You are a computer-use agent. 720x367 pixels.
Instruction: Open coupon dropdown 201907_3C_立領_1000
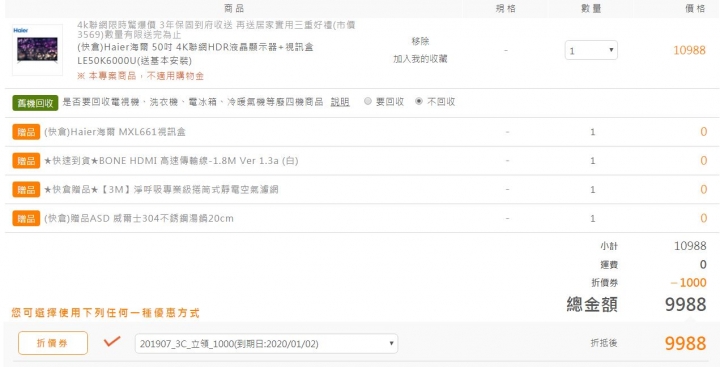click(x=266, y=344)
